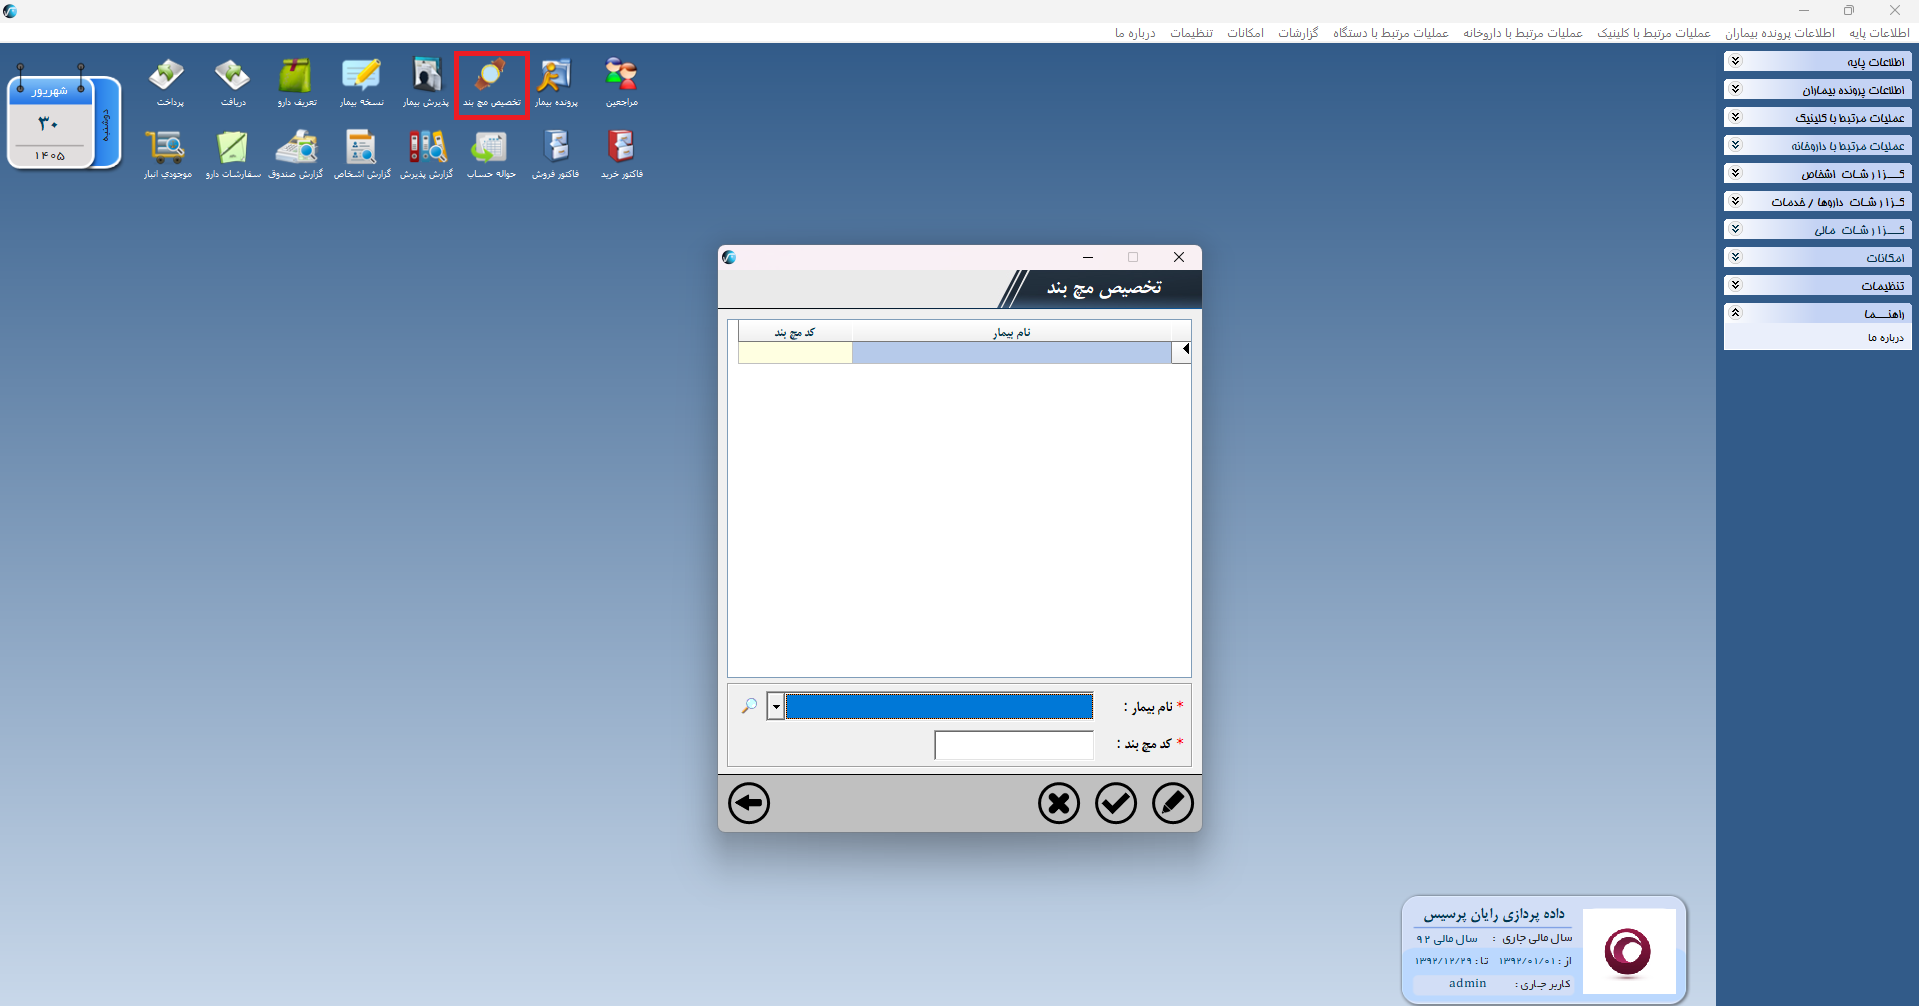This screenshot has height=1006, width=1919.
Task: Click the نام بیمار column header
Action: [x=1011, y=332]
